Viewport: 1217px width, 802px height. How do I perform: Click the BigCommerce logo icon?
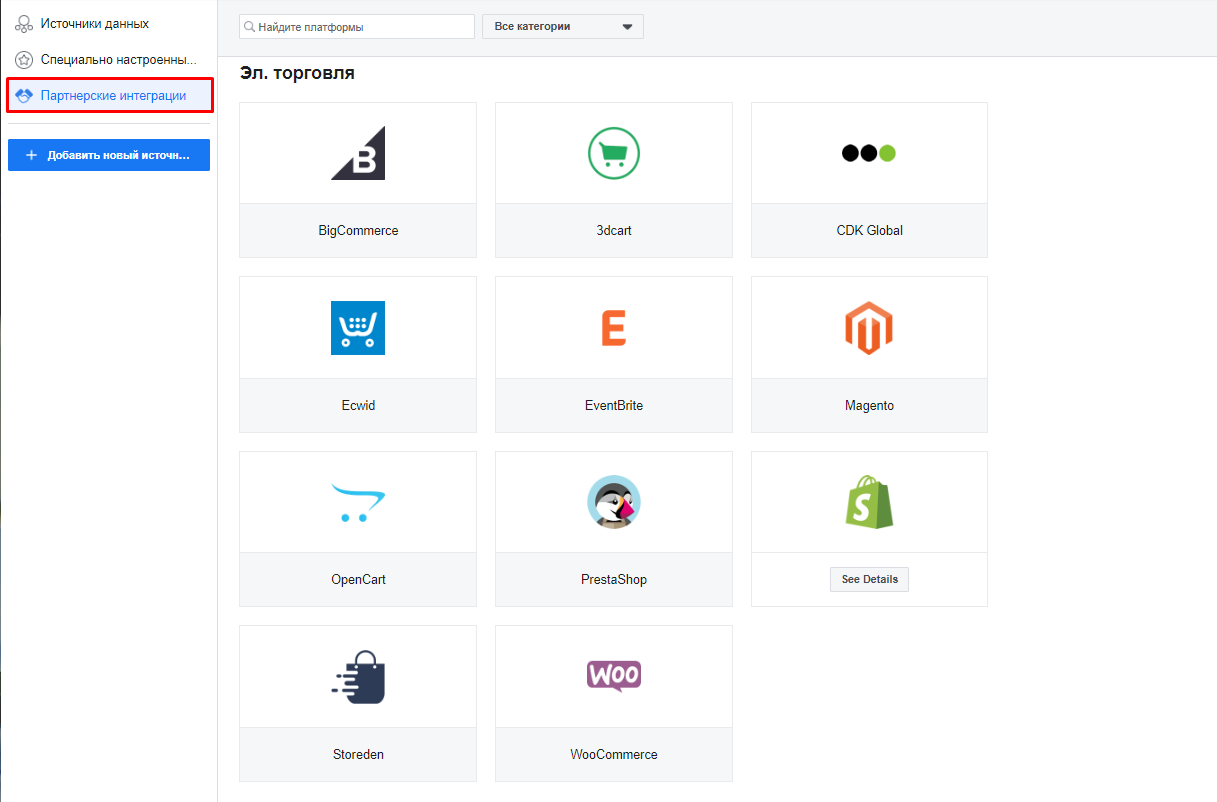pos(358,153)
